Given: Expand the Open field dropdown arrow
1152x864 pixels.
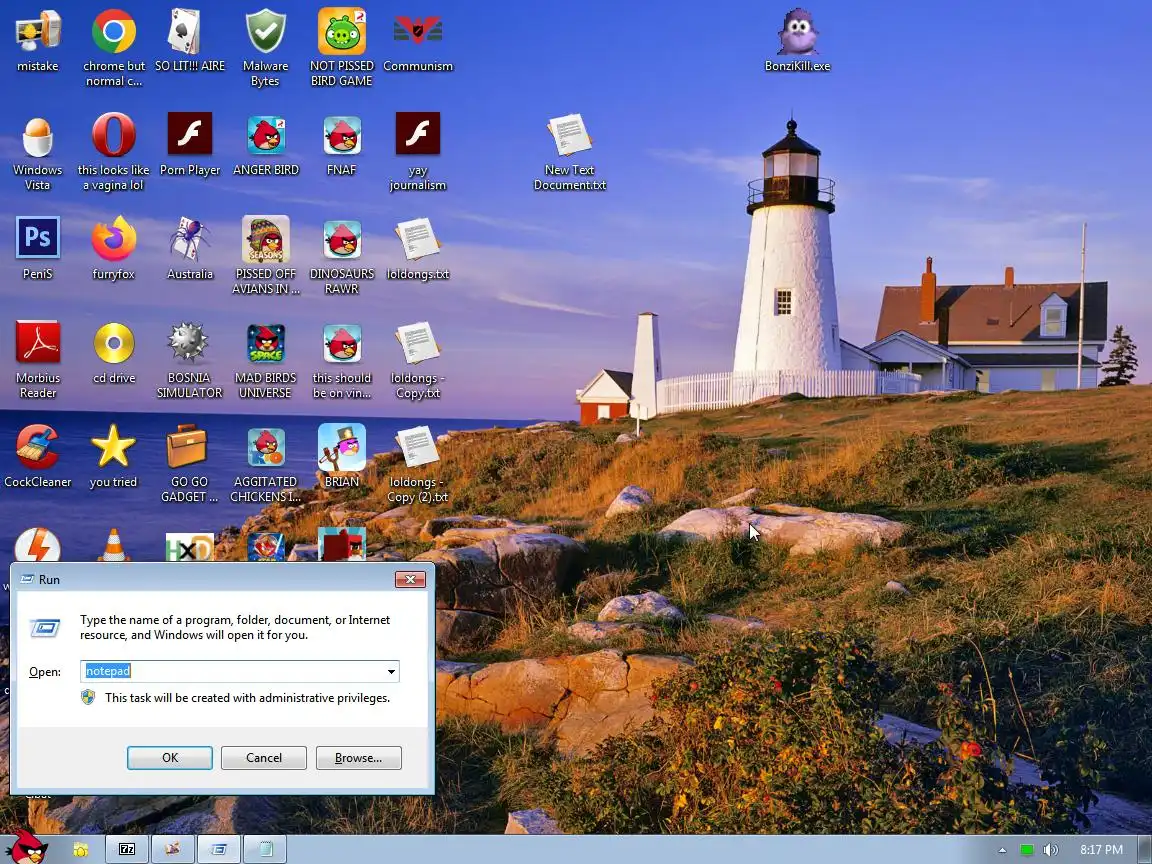Looking at the screenshot, I should pos(392,672).
